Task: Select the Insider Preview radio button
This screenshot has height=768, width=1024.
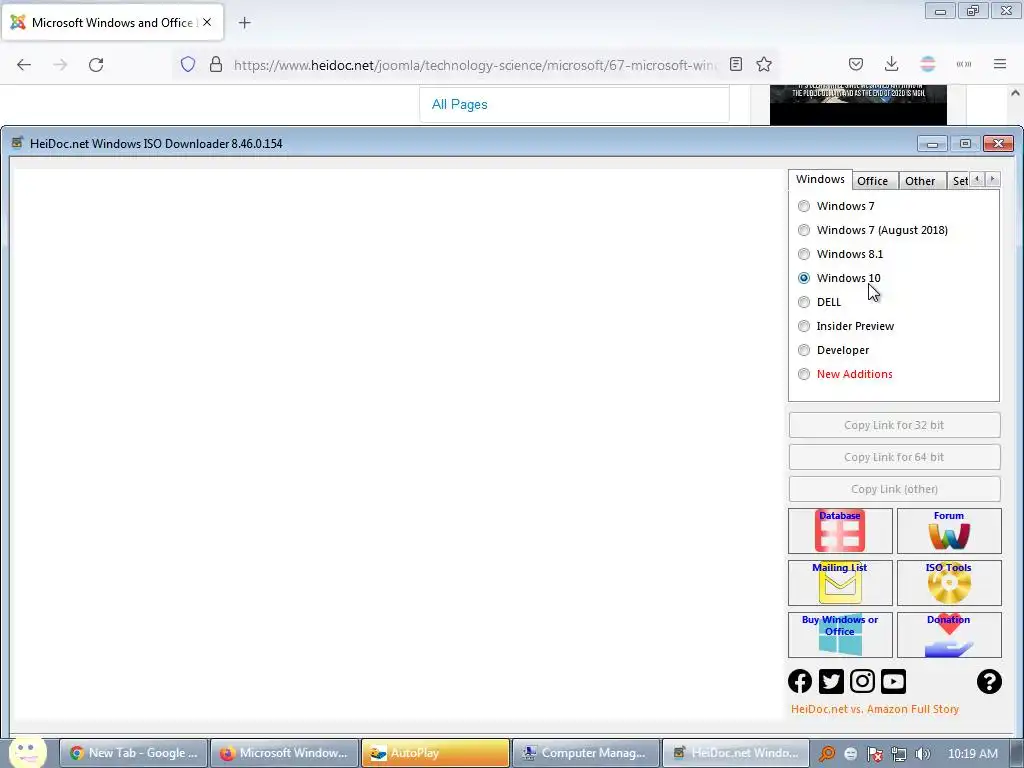Action: coord(804,326)
